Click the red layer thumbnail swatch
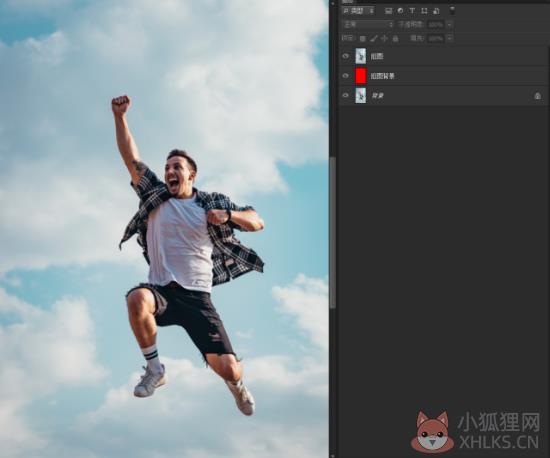Viewport: 550px width, 458px height. 361,76
